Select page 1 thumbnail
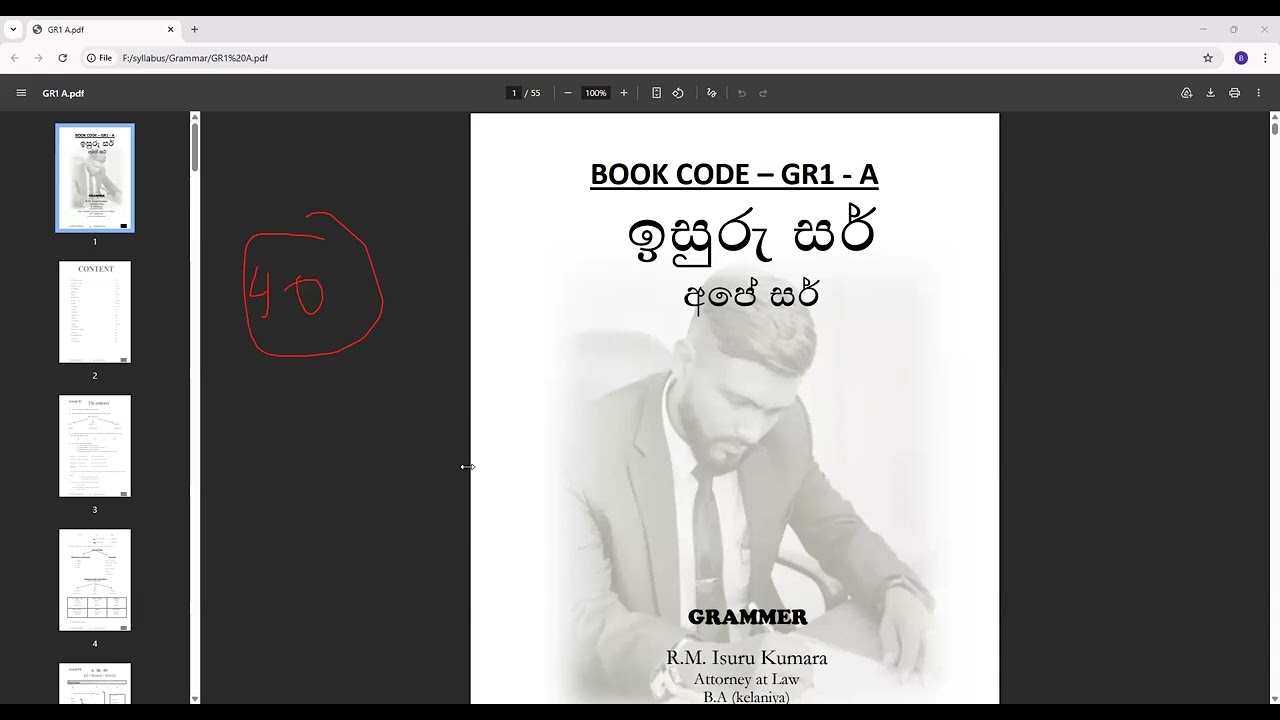 pos(95,178)
